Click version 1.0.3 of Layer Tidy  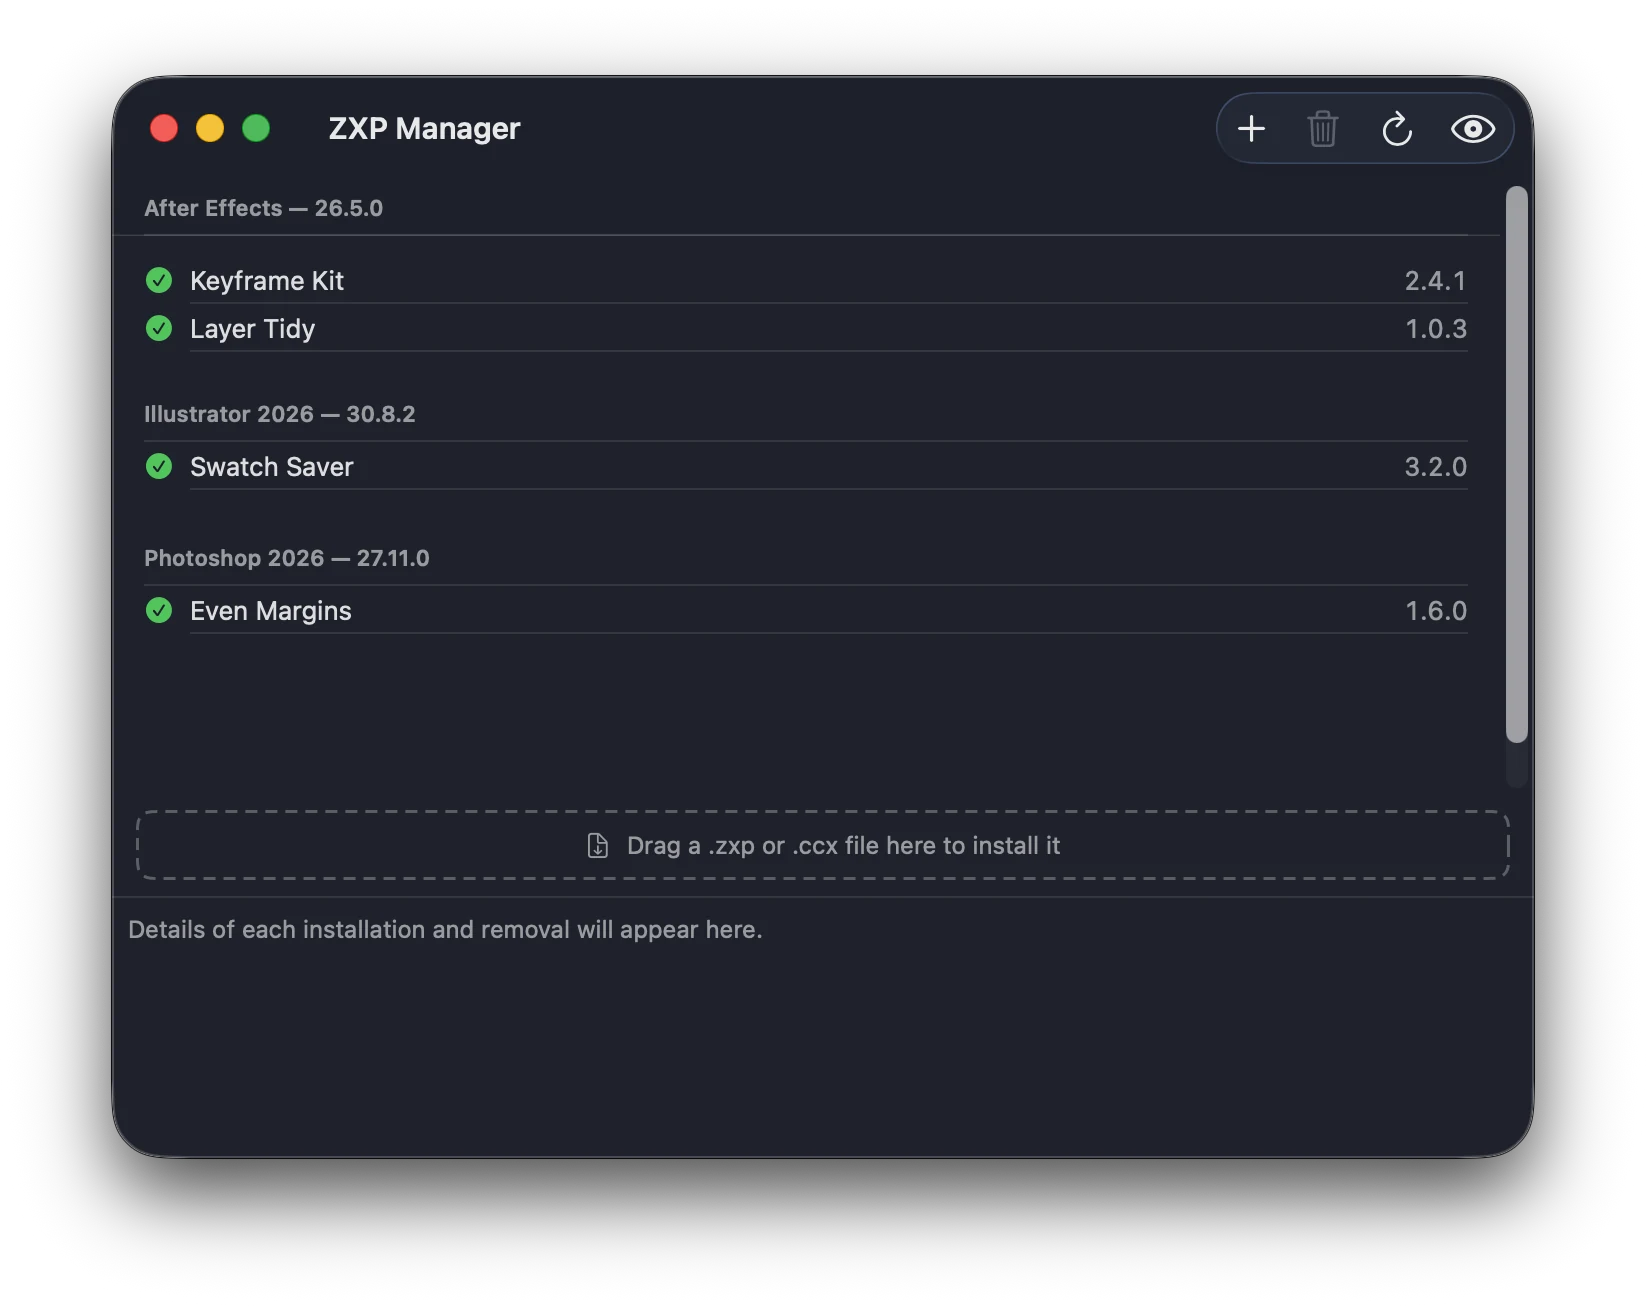(1436, 329)
